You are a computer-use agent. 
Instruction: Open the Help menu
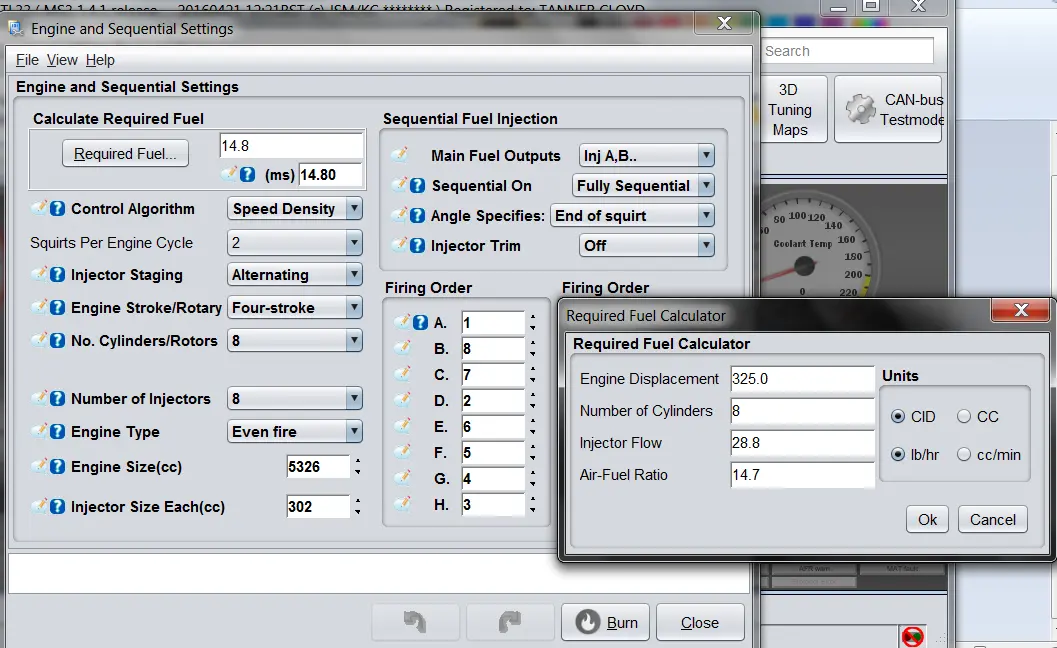click(100, 60)
